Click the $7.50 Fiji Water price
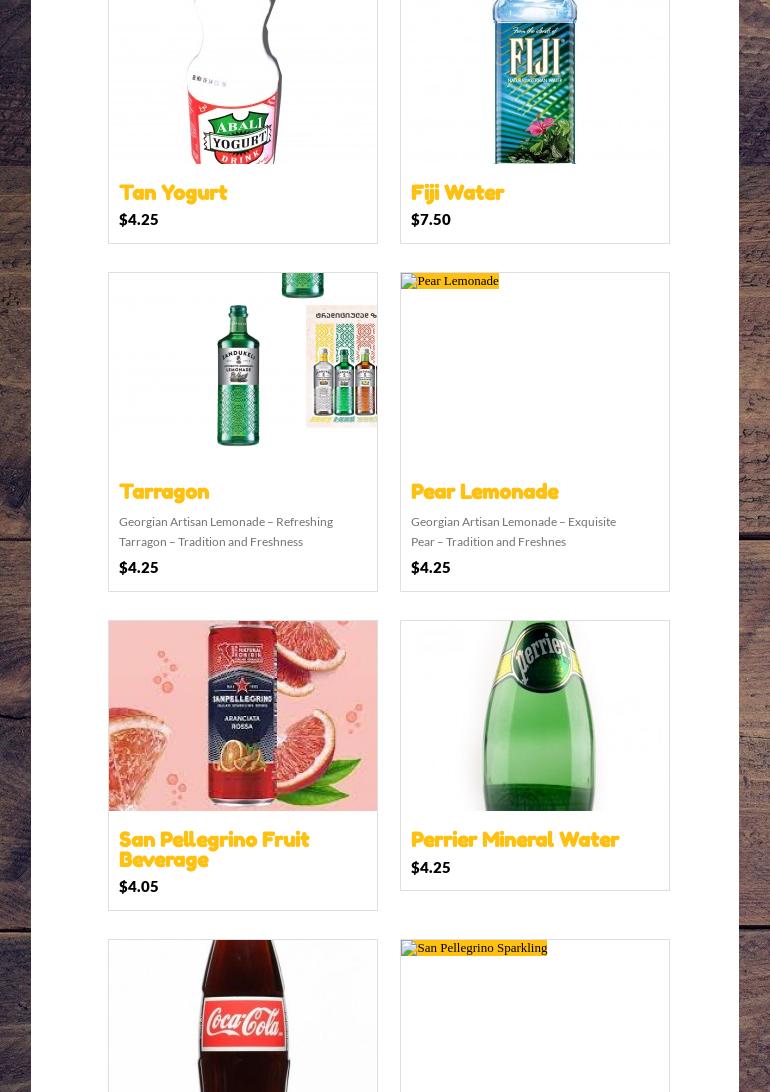This screenshot has height=1092, width=770. (431, 219)
